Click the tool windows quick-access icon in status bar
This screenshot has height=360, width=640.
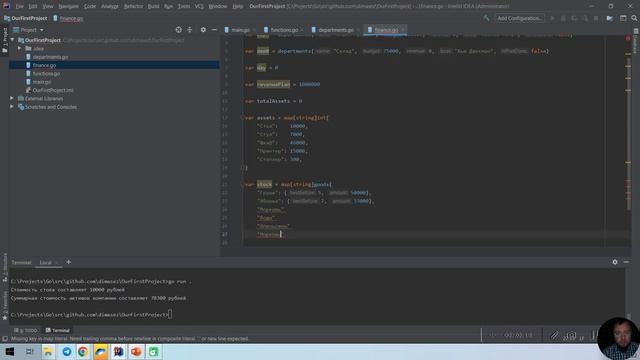click(x=5, y=339)
